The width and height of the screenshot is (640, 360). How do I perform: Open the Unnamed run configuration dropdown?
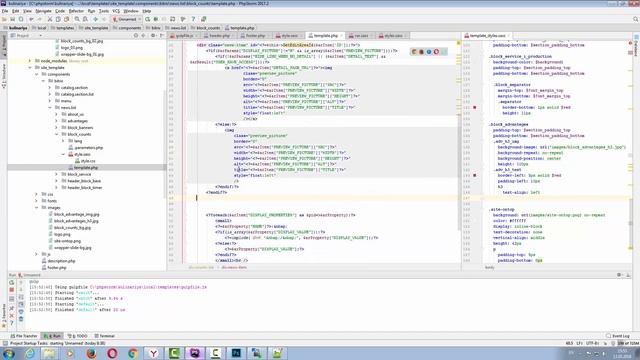click(x=127, y=19)
